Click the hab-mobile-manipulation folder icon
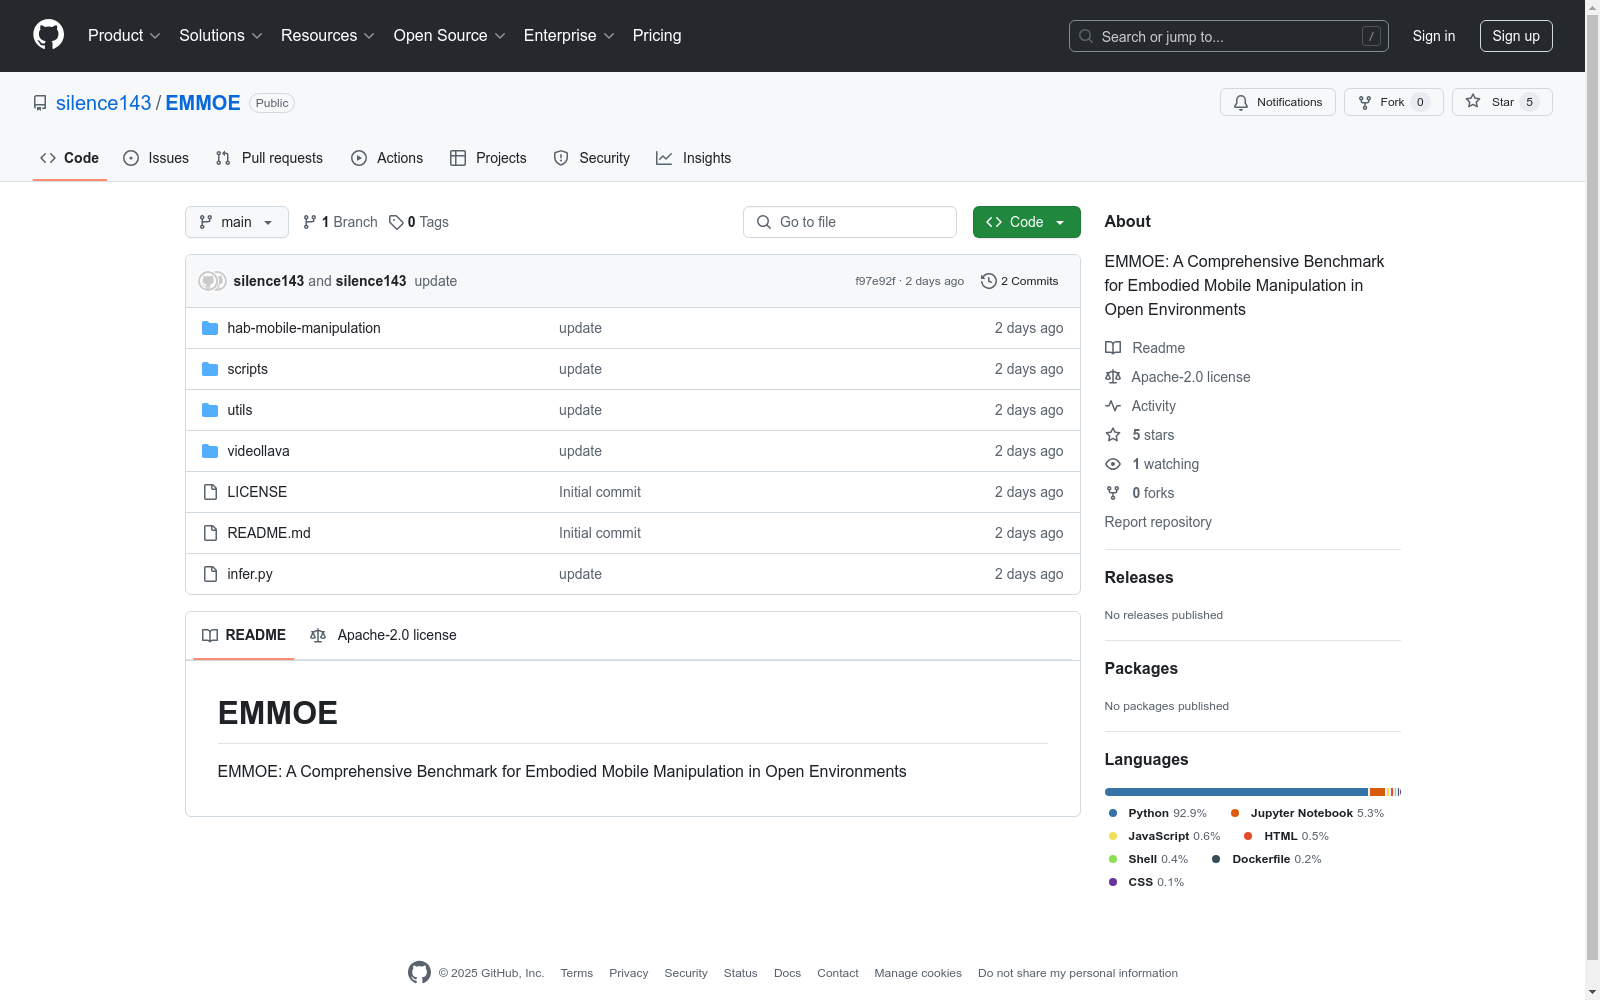 [x=210, y=328]
